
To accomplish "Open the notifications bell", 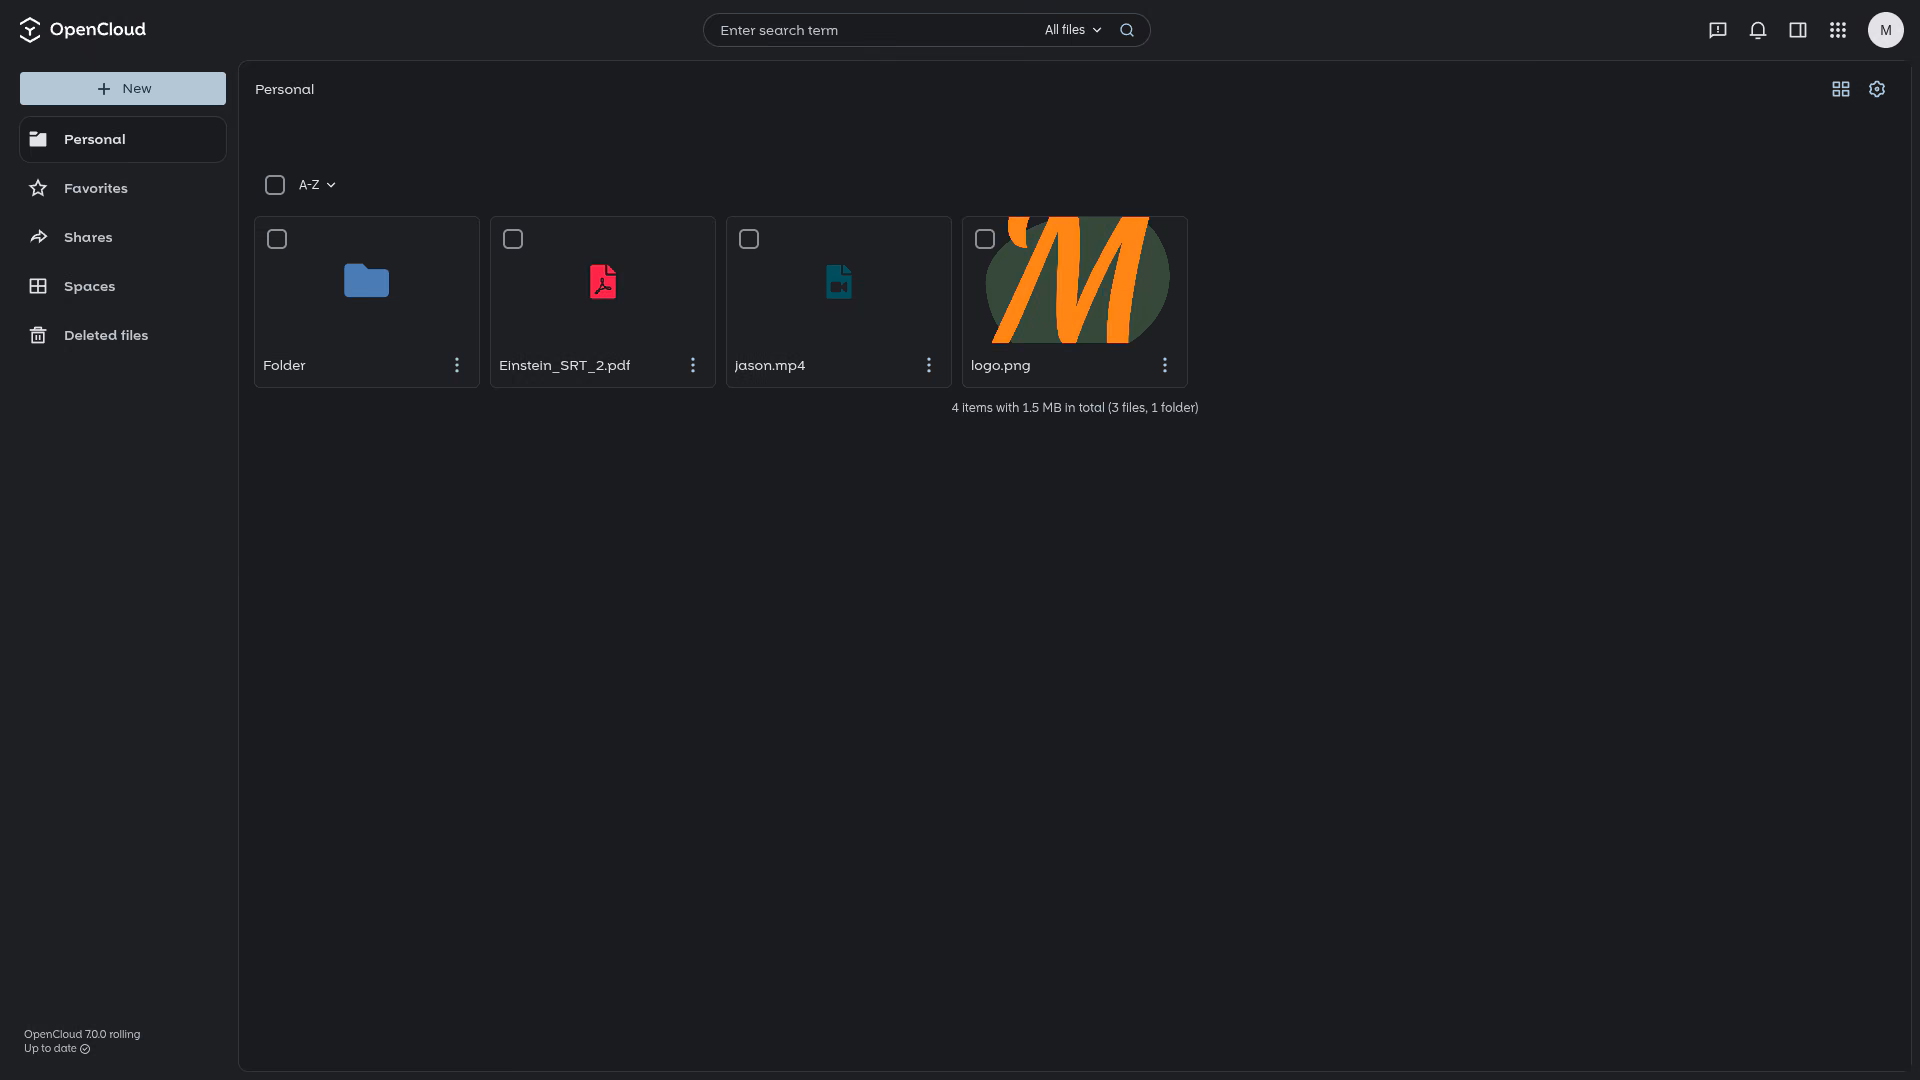I will tap(1758, 30).
